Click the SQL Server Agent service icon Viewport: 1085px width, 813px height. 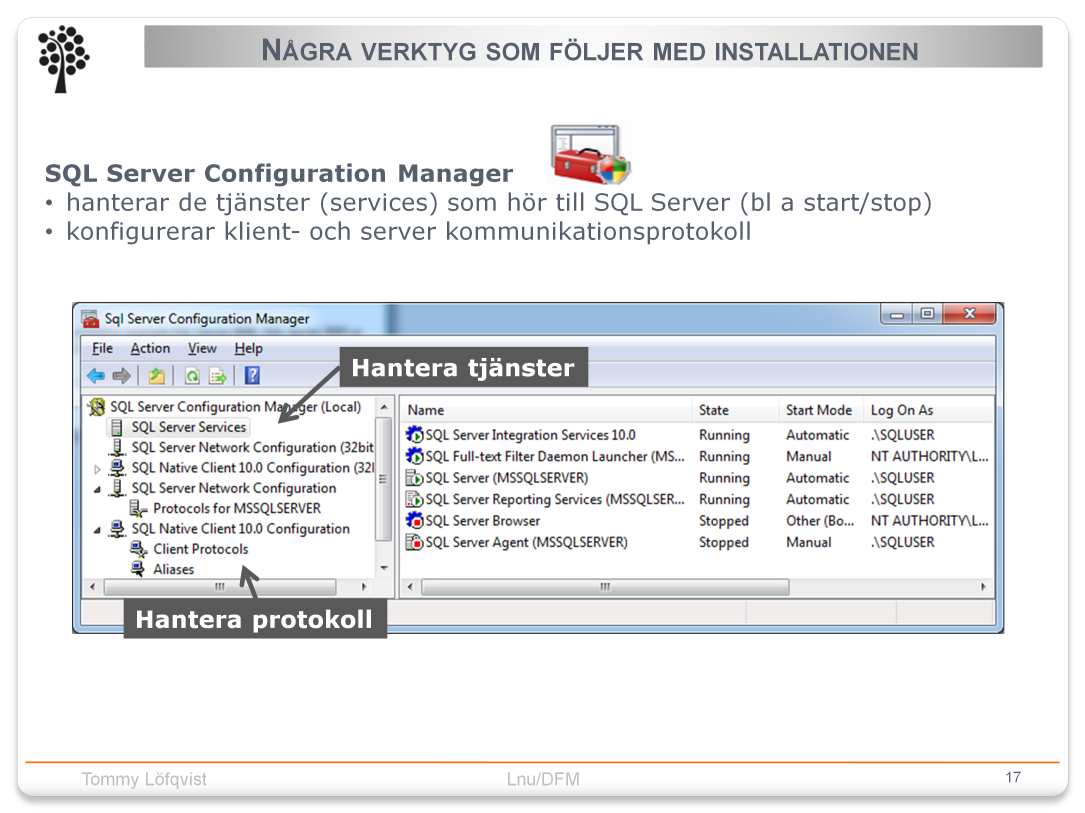tap(414, 542)
